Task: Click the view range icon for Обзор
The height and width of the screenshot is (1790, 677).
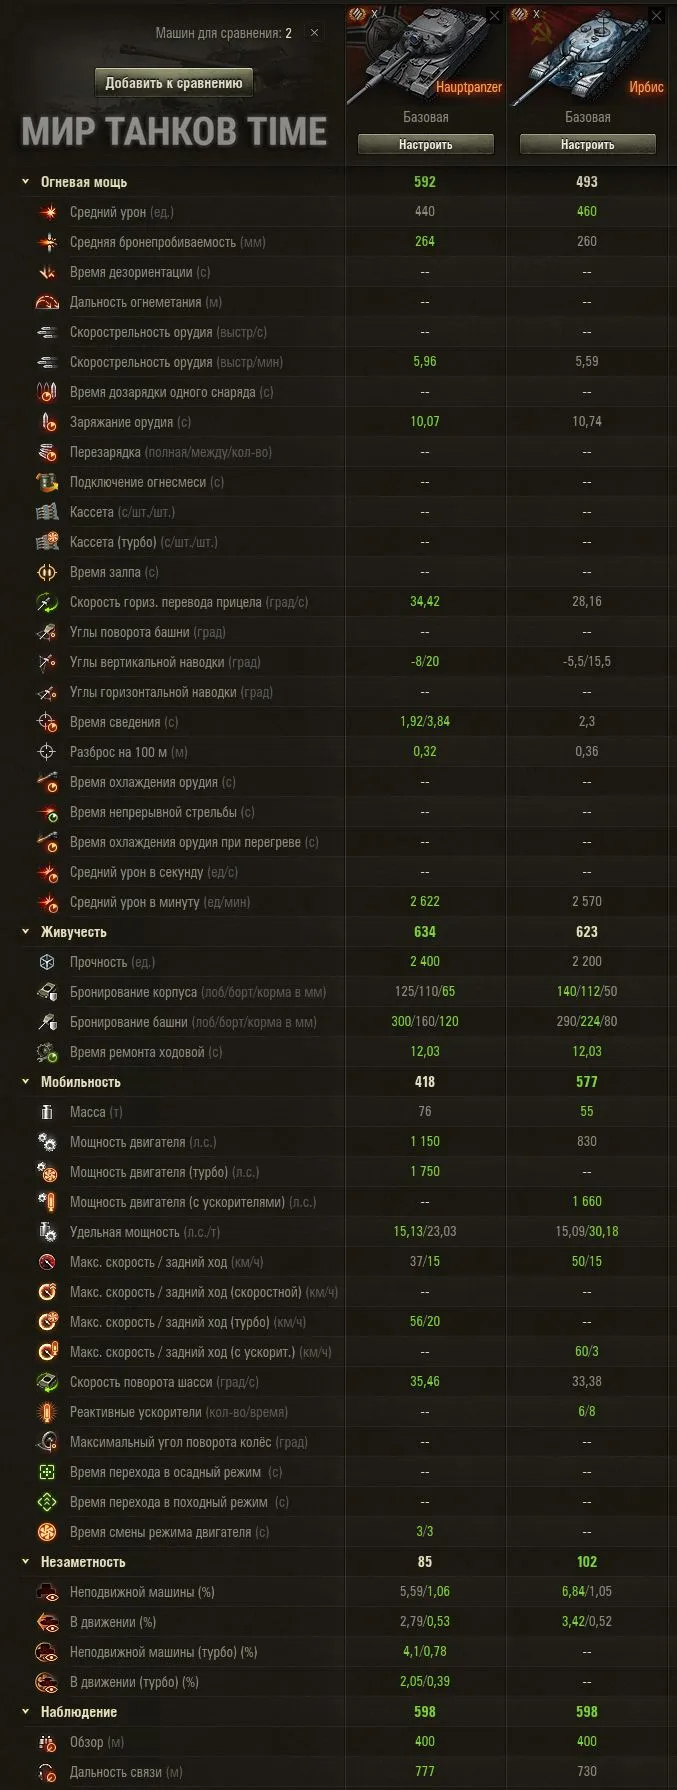Action: point(48,1742)
